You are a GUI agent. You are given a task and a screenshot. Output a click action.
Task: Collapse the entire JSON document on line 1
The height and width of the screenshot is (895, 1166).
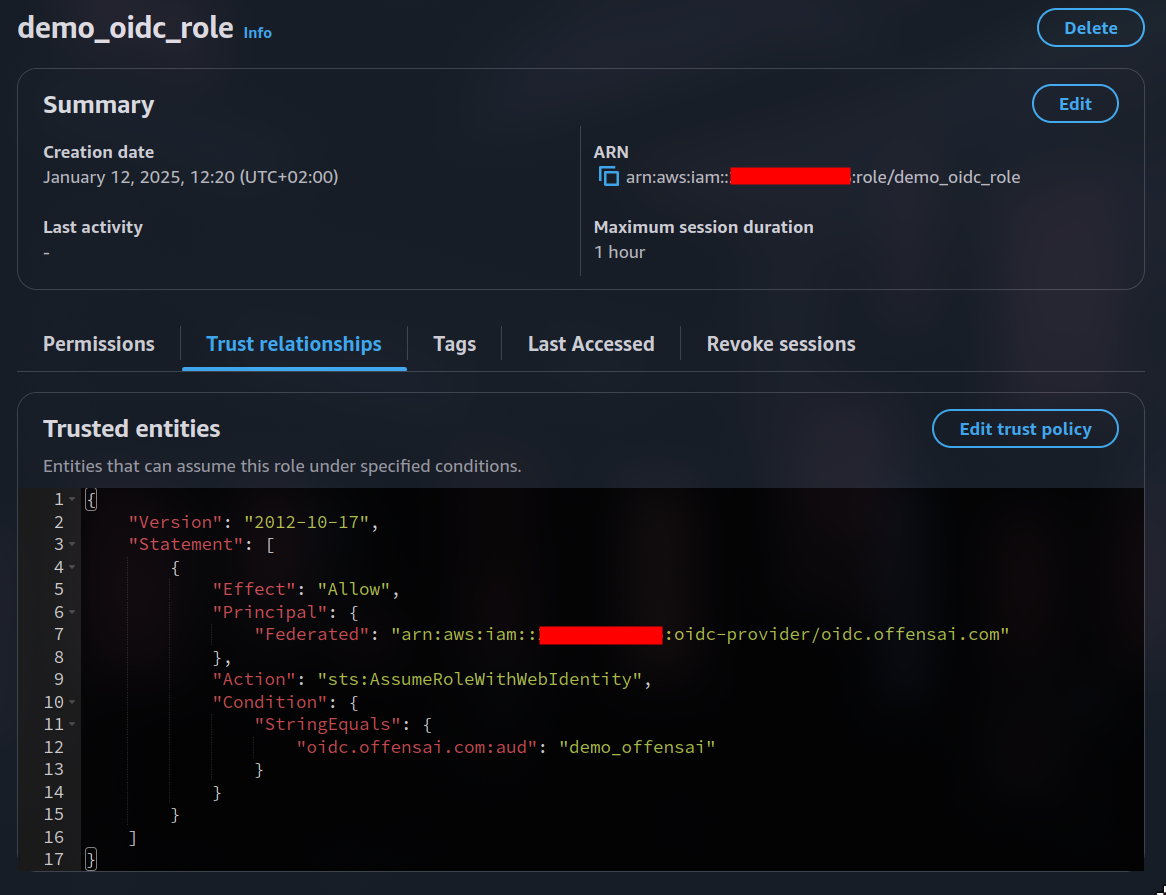coord(71,498)
